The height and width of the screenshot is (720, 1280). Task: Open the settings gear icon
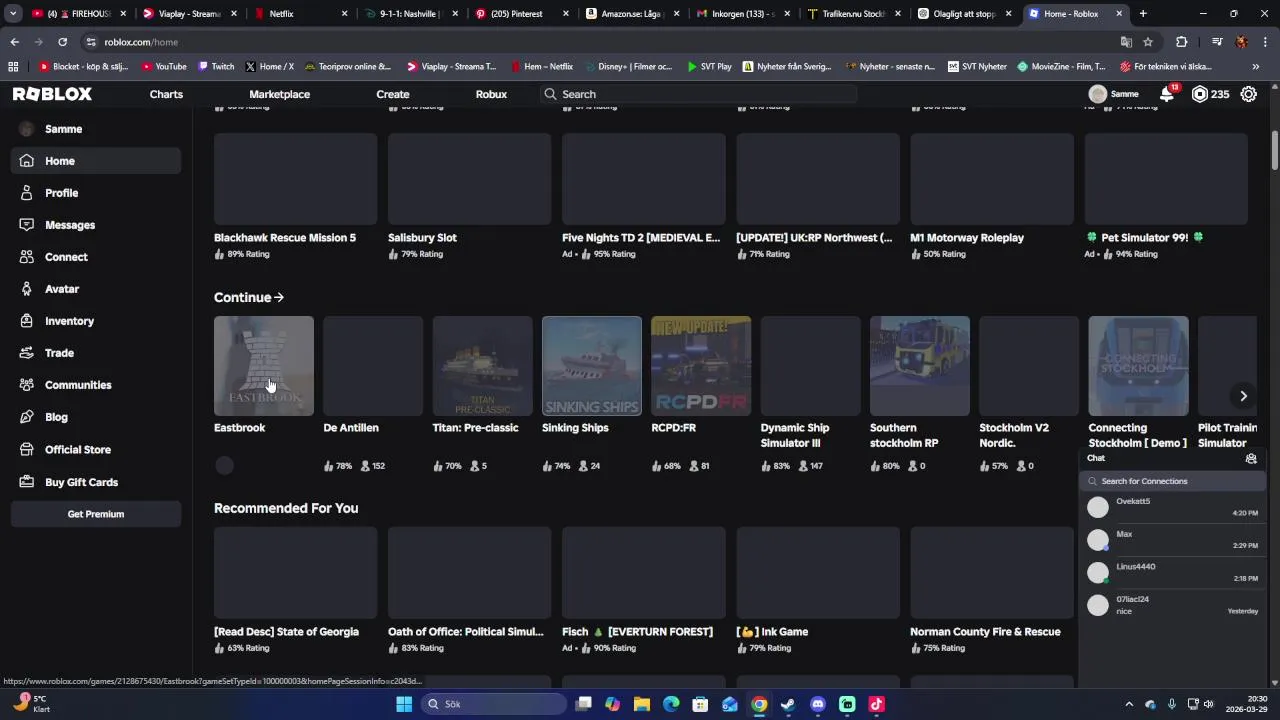1249,94
